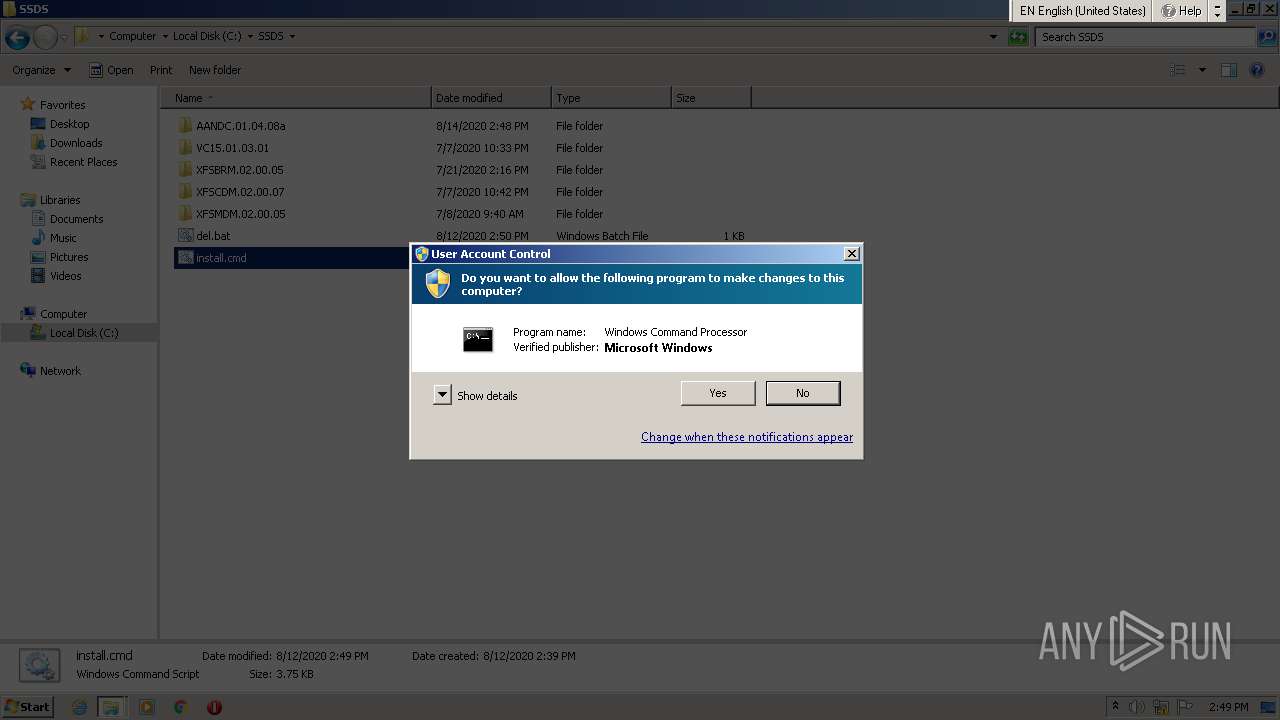Sort by the Size column header

pos(711,98)
